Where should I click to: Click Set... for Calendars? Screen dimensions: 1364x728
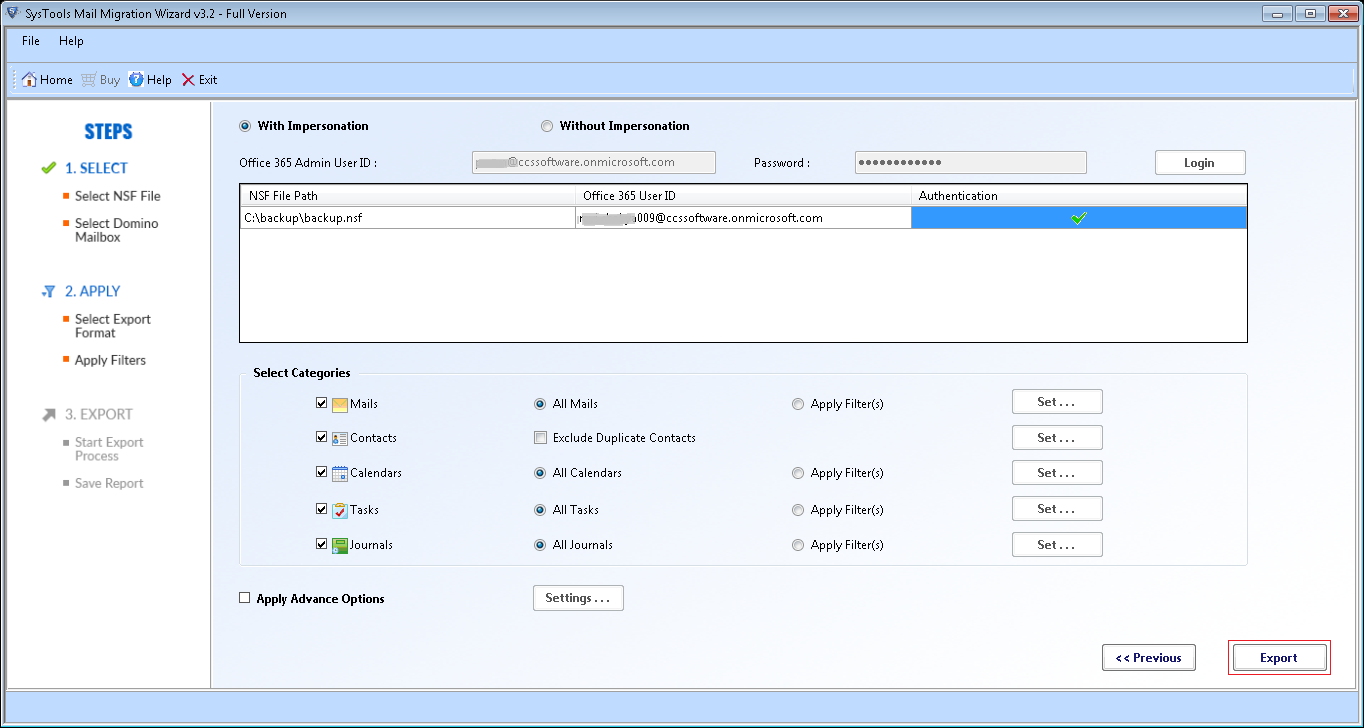1057,473
